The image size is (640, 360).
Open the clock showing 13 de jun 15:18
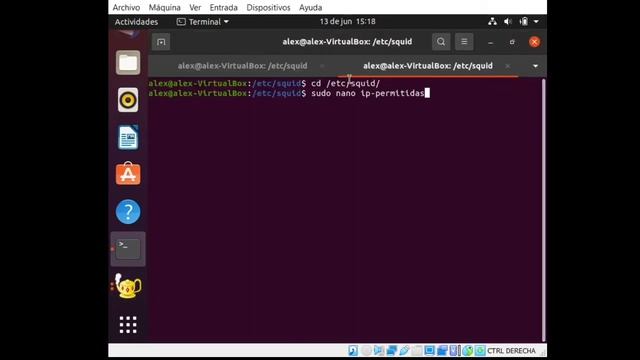347,21
